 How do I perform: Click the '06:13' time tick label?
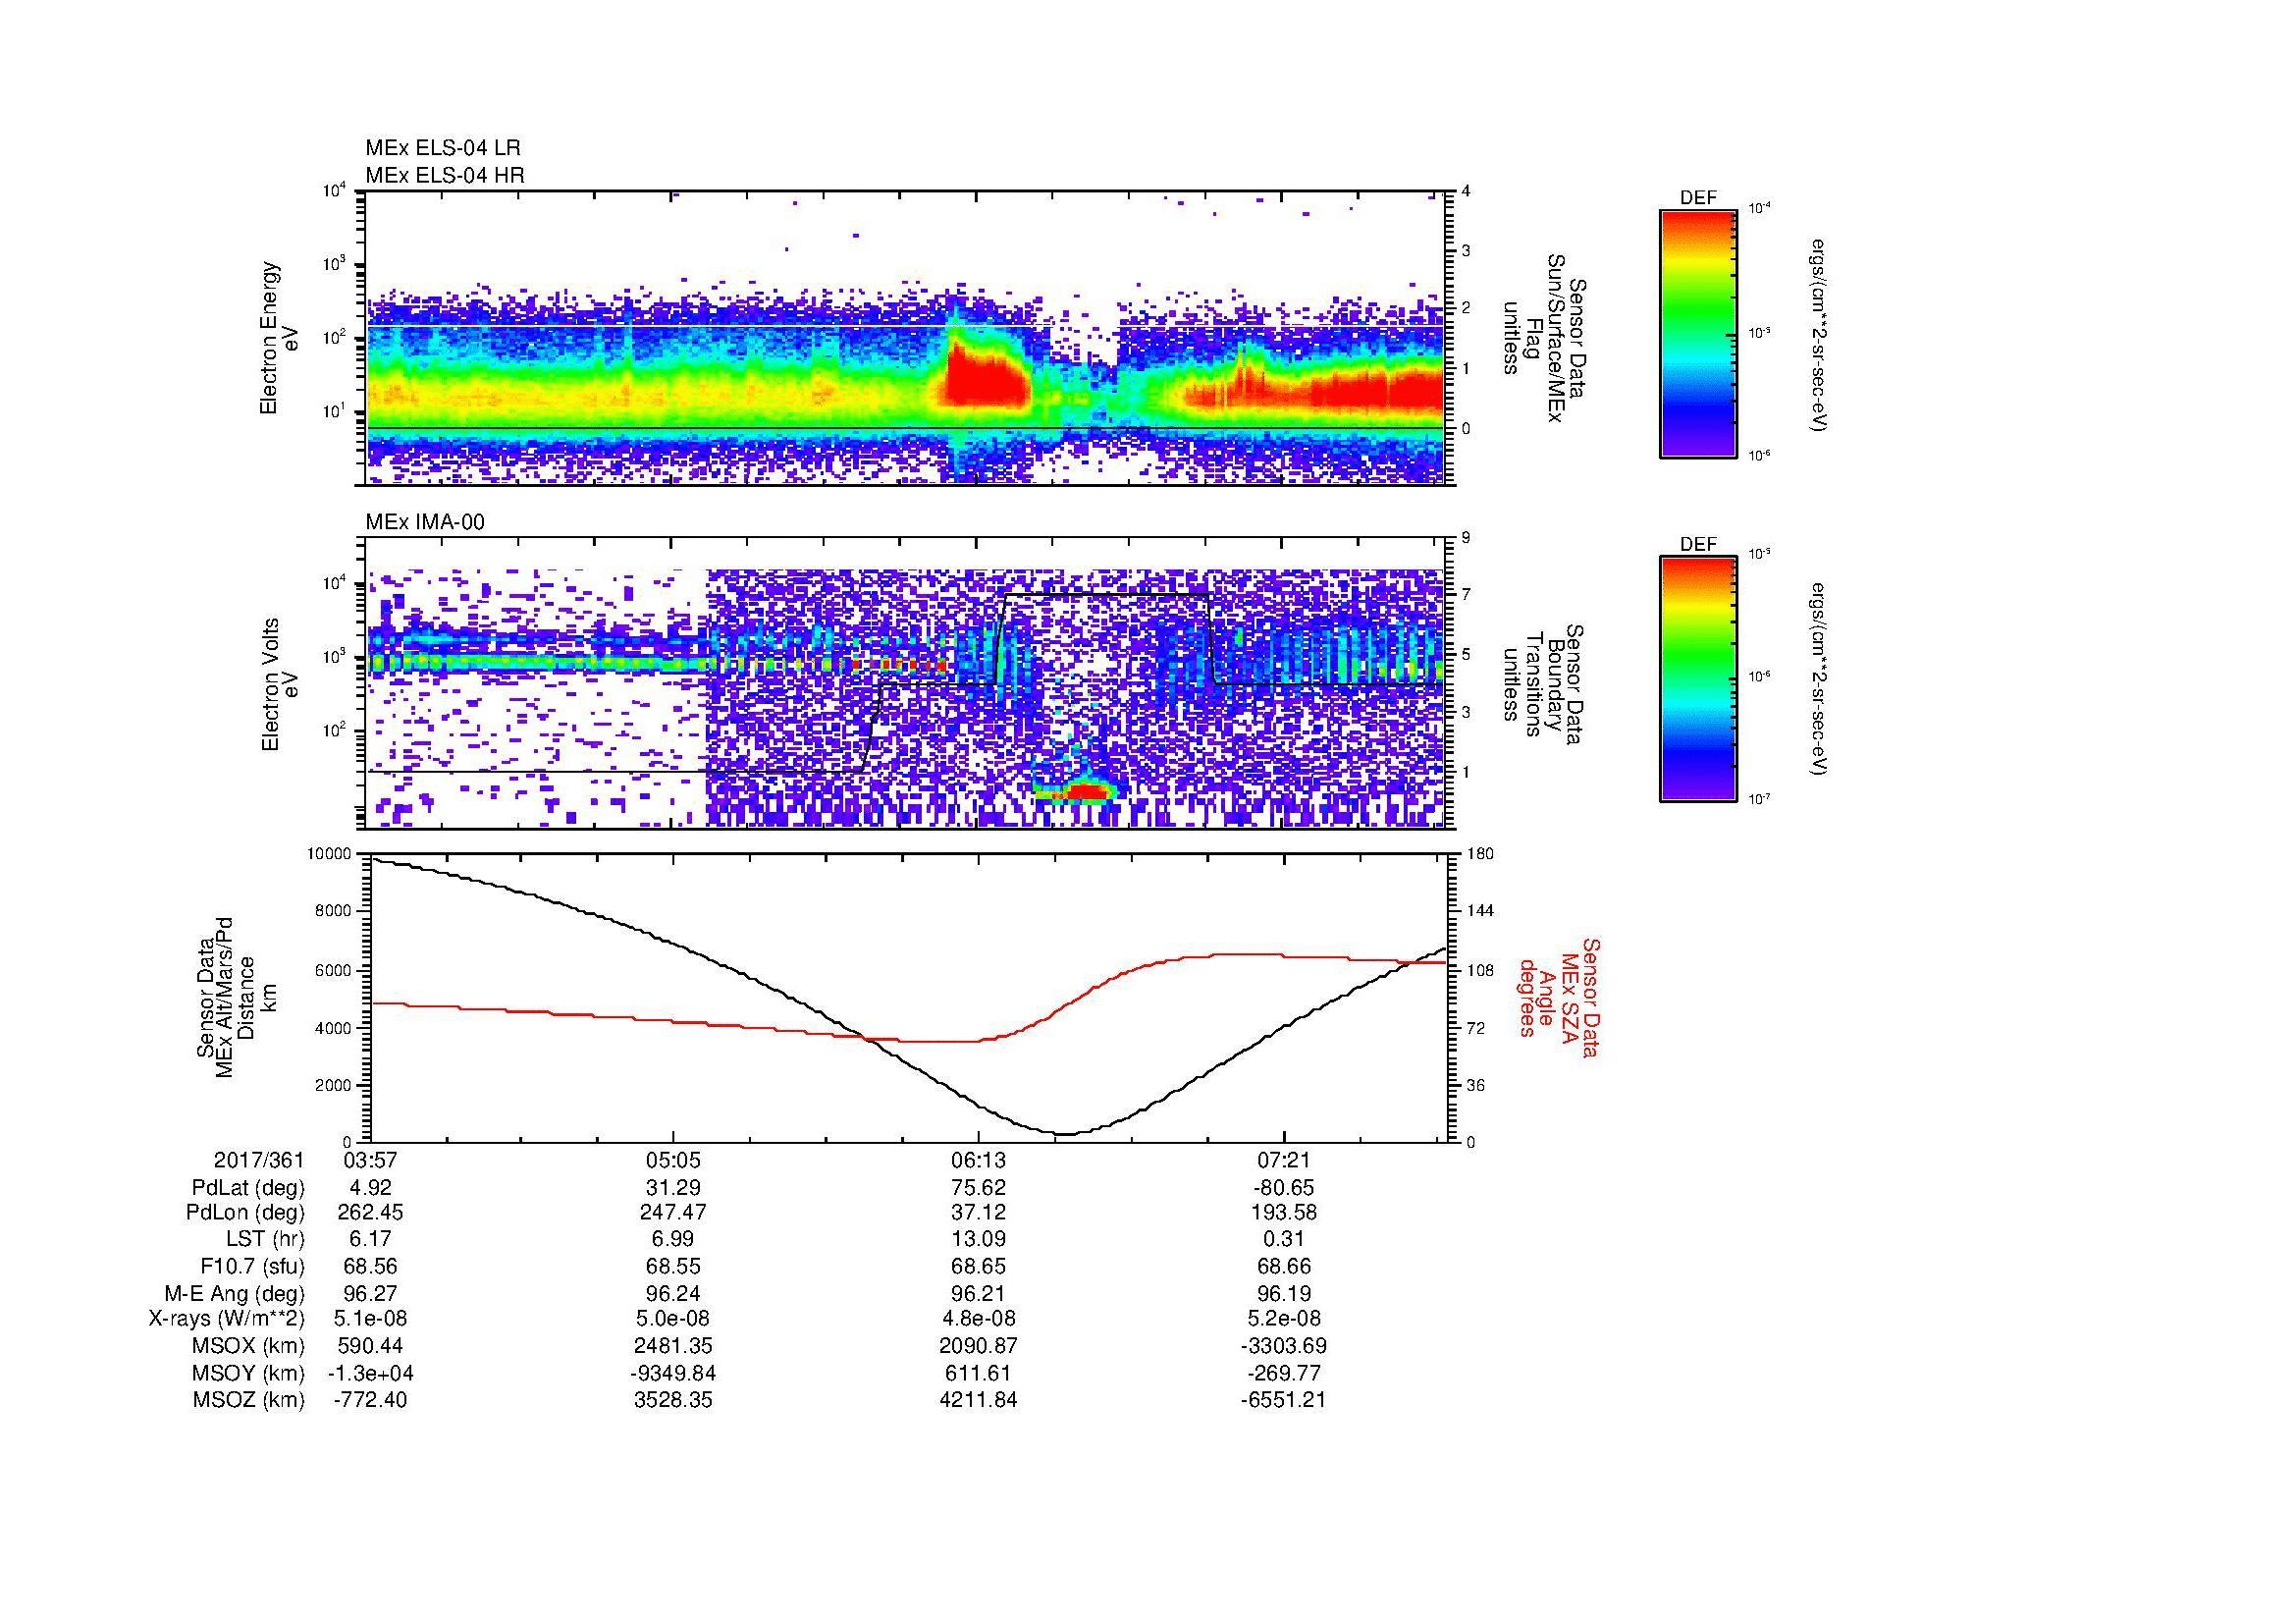978,1160
